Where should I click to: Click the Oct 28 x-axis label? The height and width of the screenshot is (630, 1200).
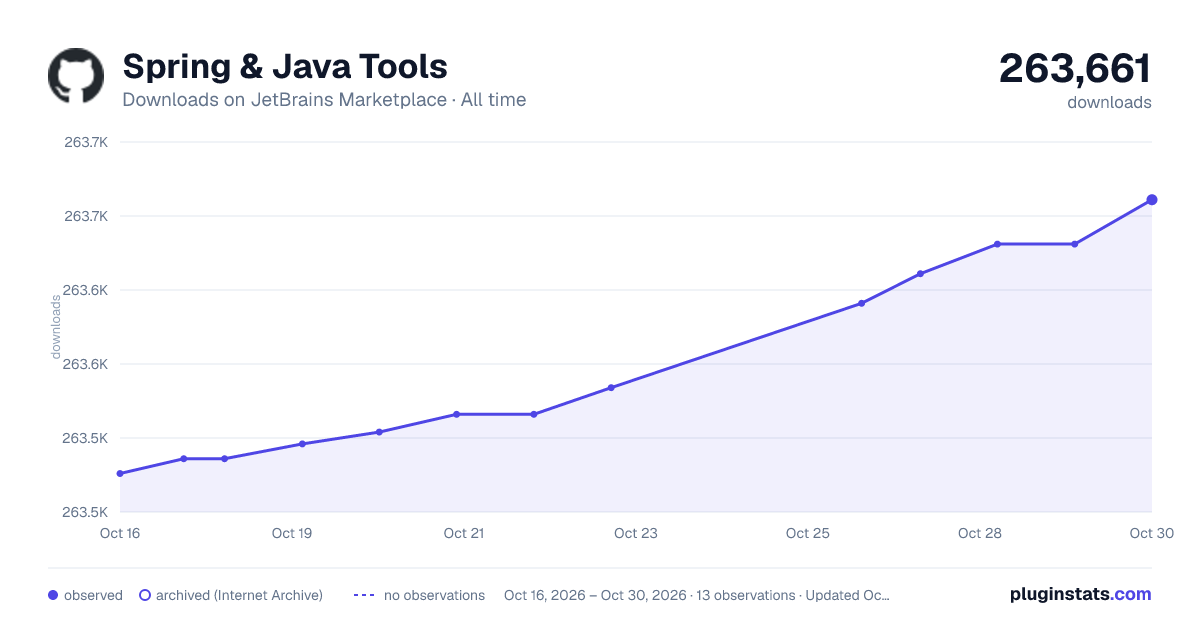point(980,533)
